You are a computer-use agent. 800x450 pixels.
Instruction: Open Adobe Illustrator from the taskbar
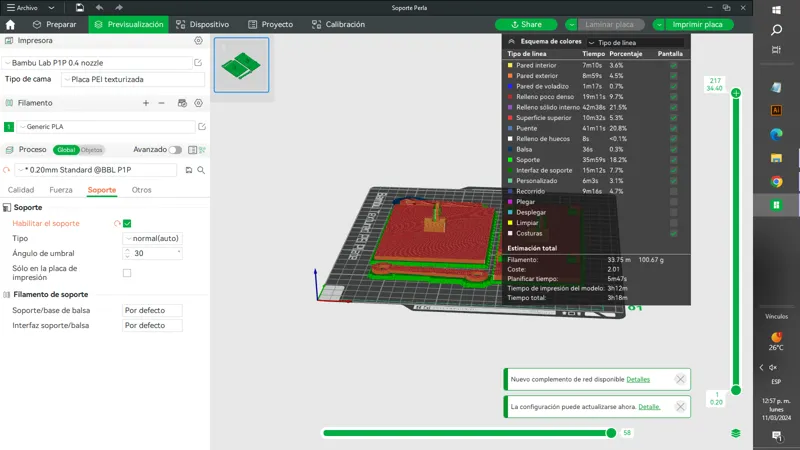pos(777,110)
